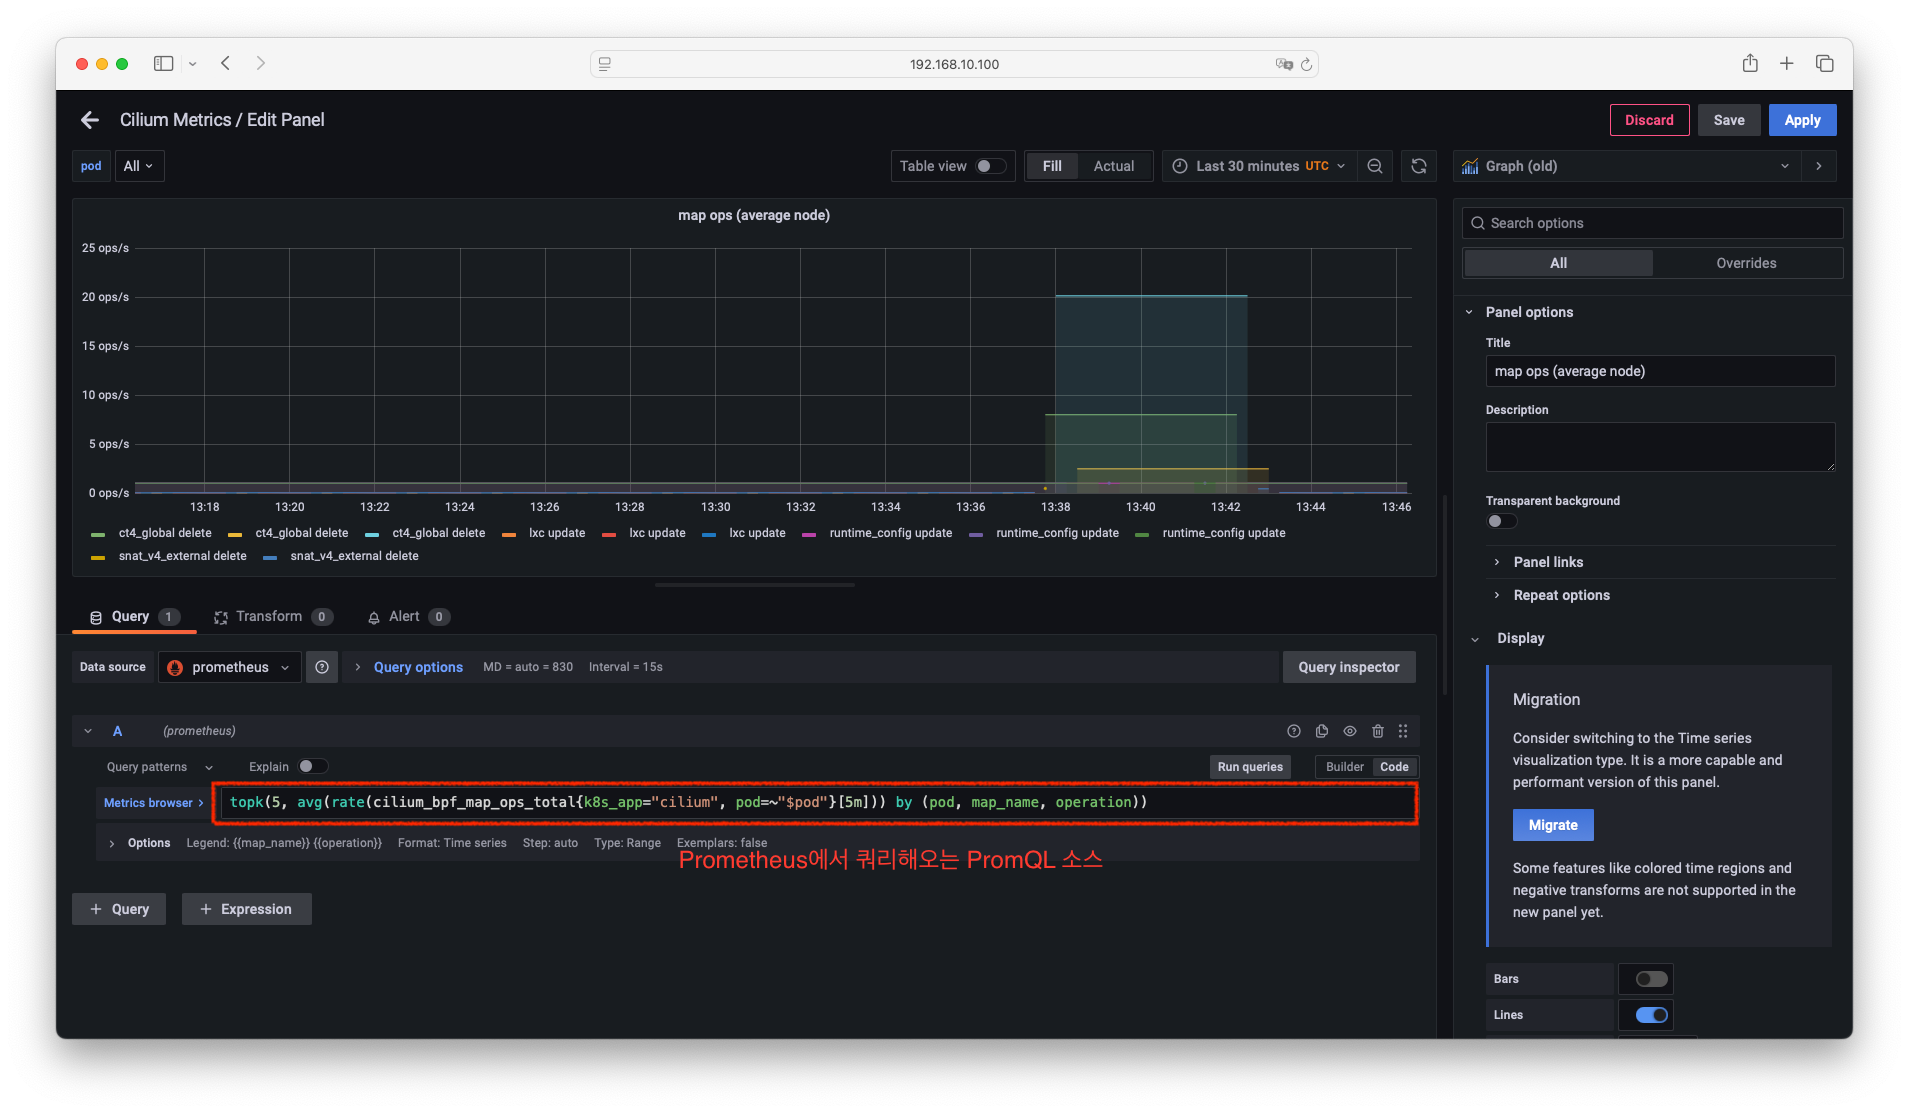This screenshot has height=1113, width=1909.
Task: Refresh the dashboard with the refresh icon
Action: [1418, 166]
